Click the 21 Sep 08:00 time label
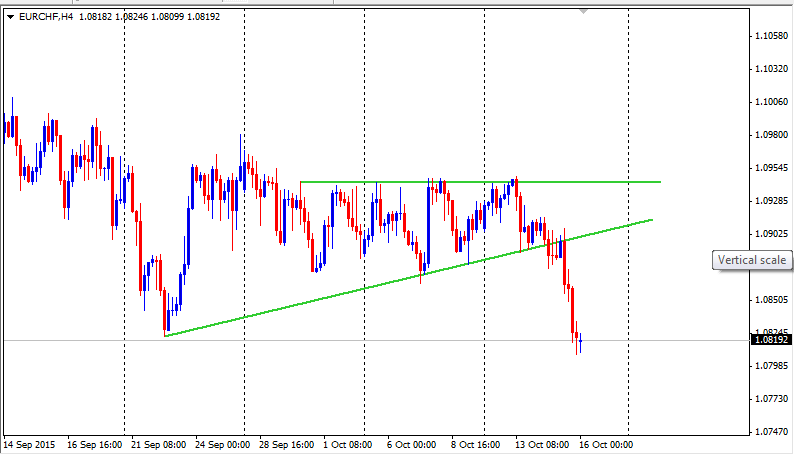Image resolution: width=794 pixels, height=455 pixels. pos(158,445)
